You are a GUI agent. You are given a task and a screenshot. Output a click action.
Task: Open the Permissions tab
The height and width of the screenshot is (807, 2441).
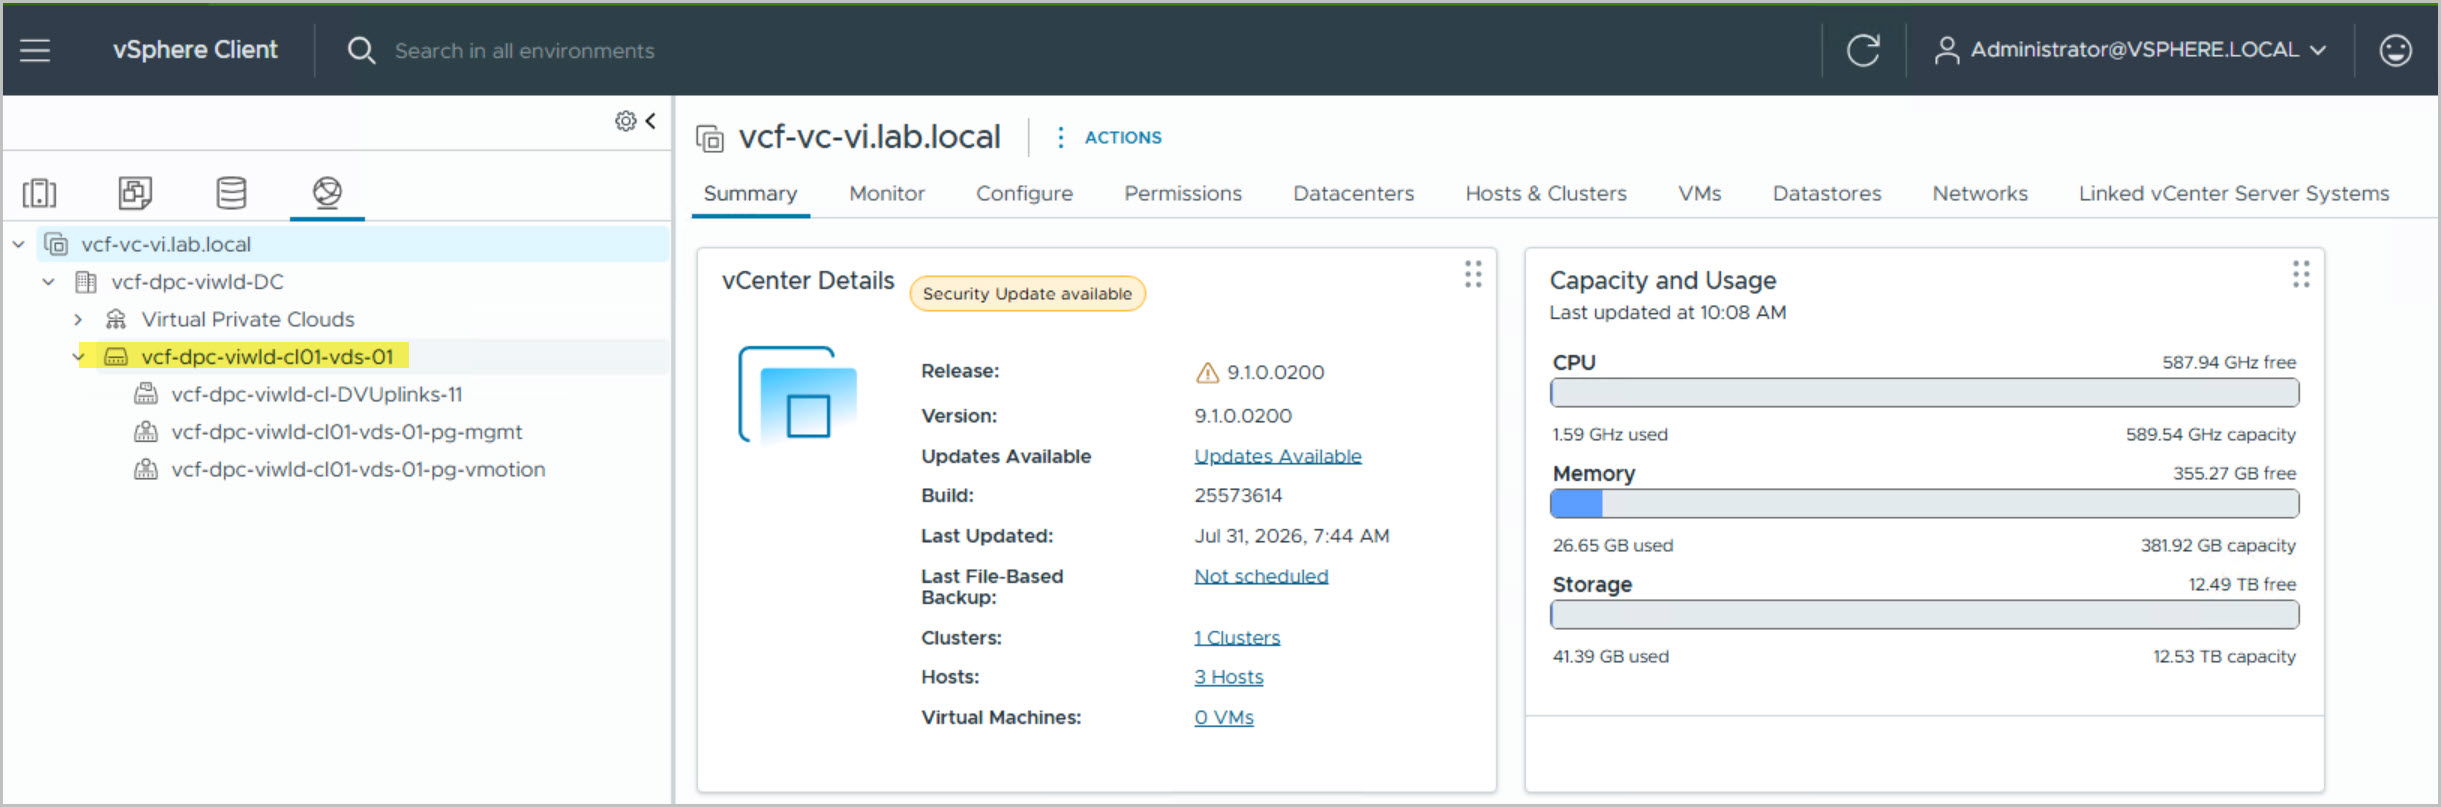pyautogui.click(x=1183, y=193)
